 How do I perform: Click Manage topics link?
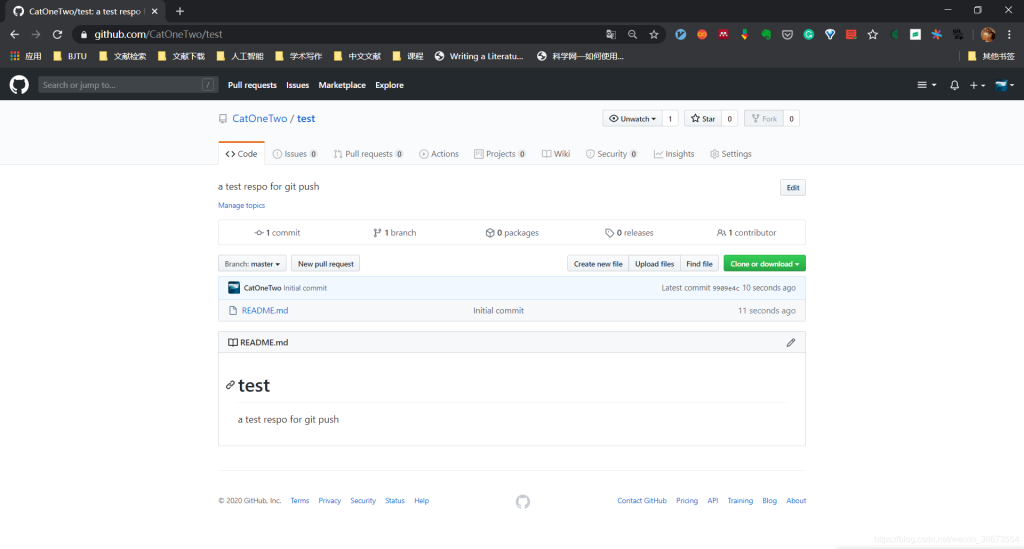[242, 205]
